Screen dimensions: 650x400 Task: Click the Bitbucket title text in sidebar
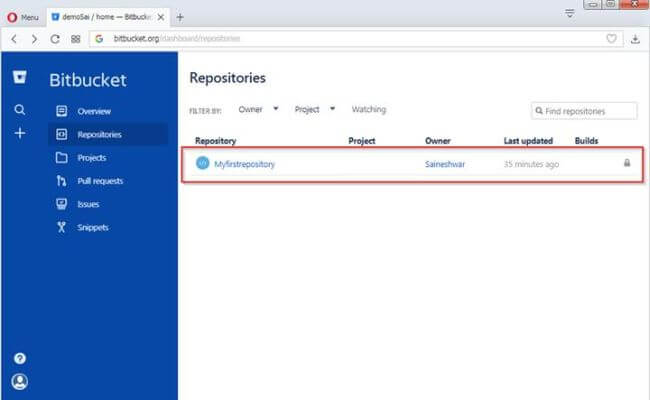(x=88, y=80)
